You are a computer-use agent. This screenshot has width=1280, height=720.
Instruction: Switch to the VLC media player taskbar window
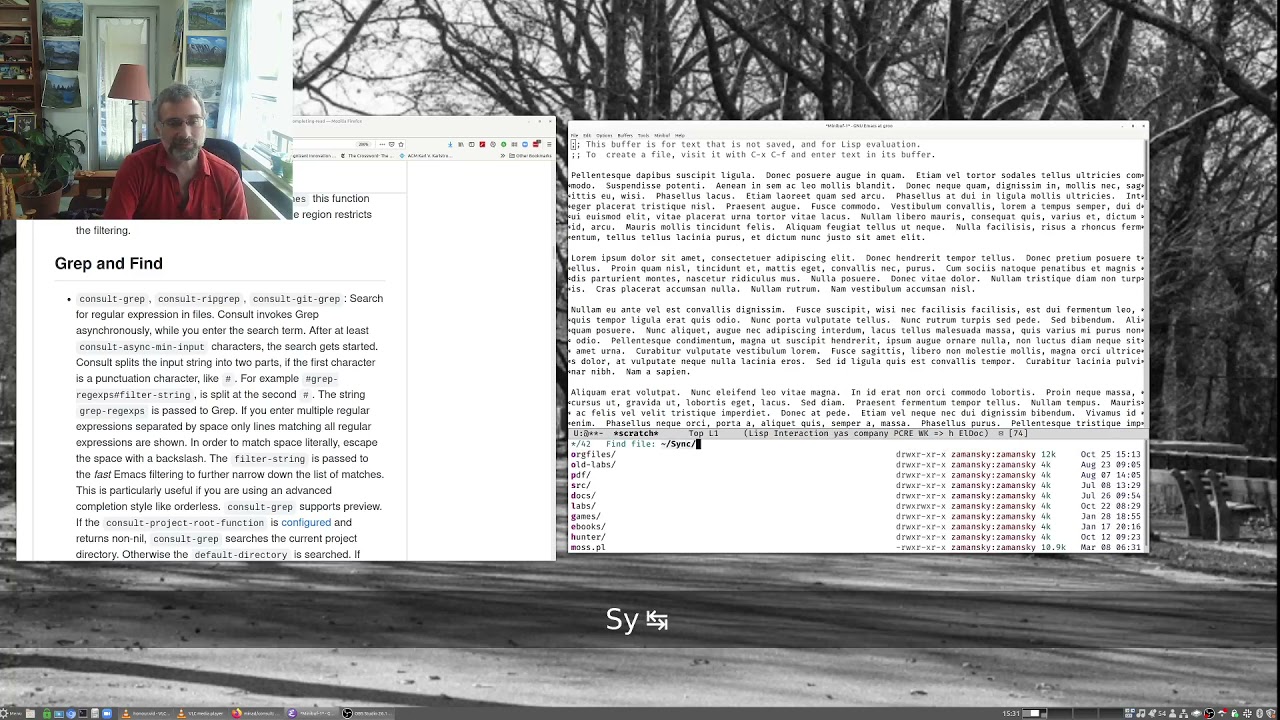[201, 713]
